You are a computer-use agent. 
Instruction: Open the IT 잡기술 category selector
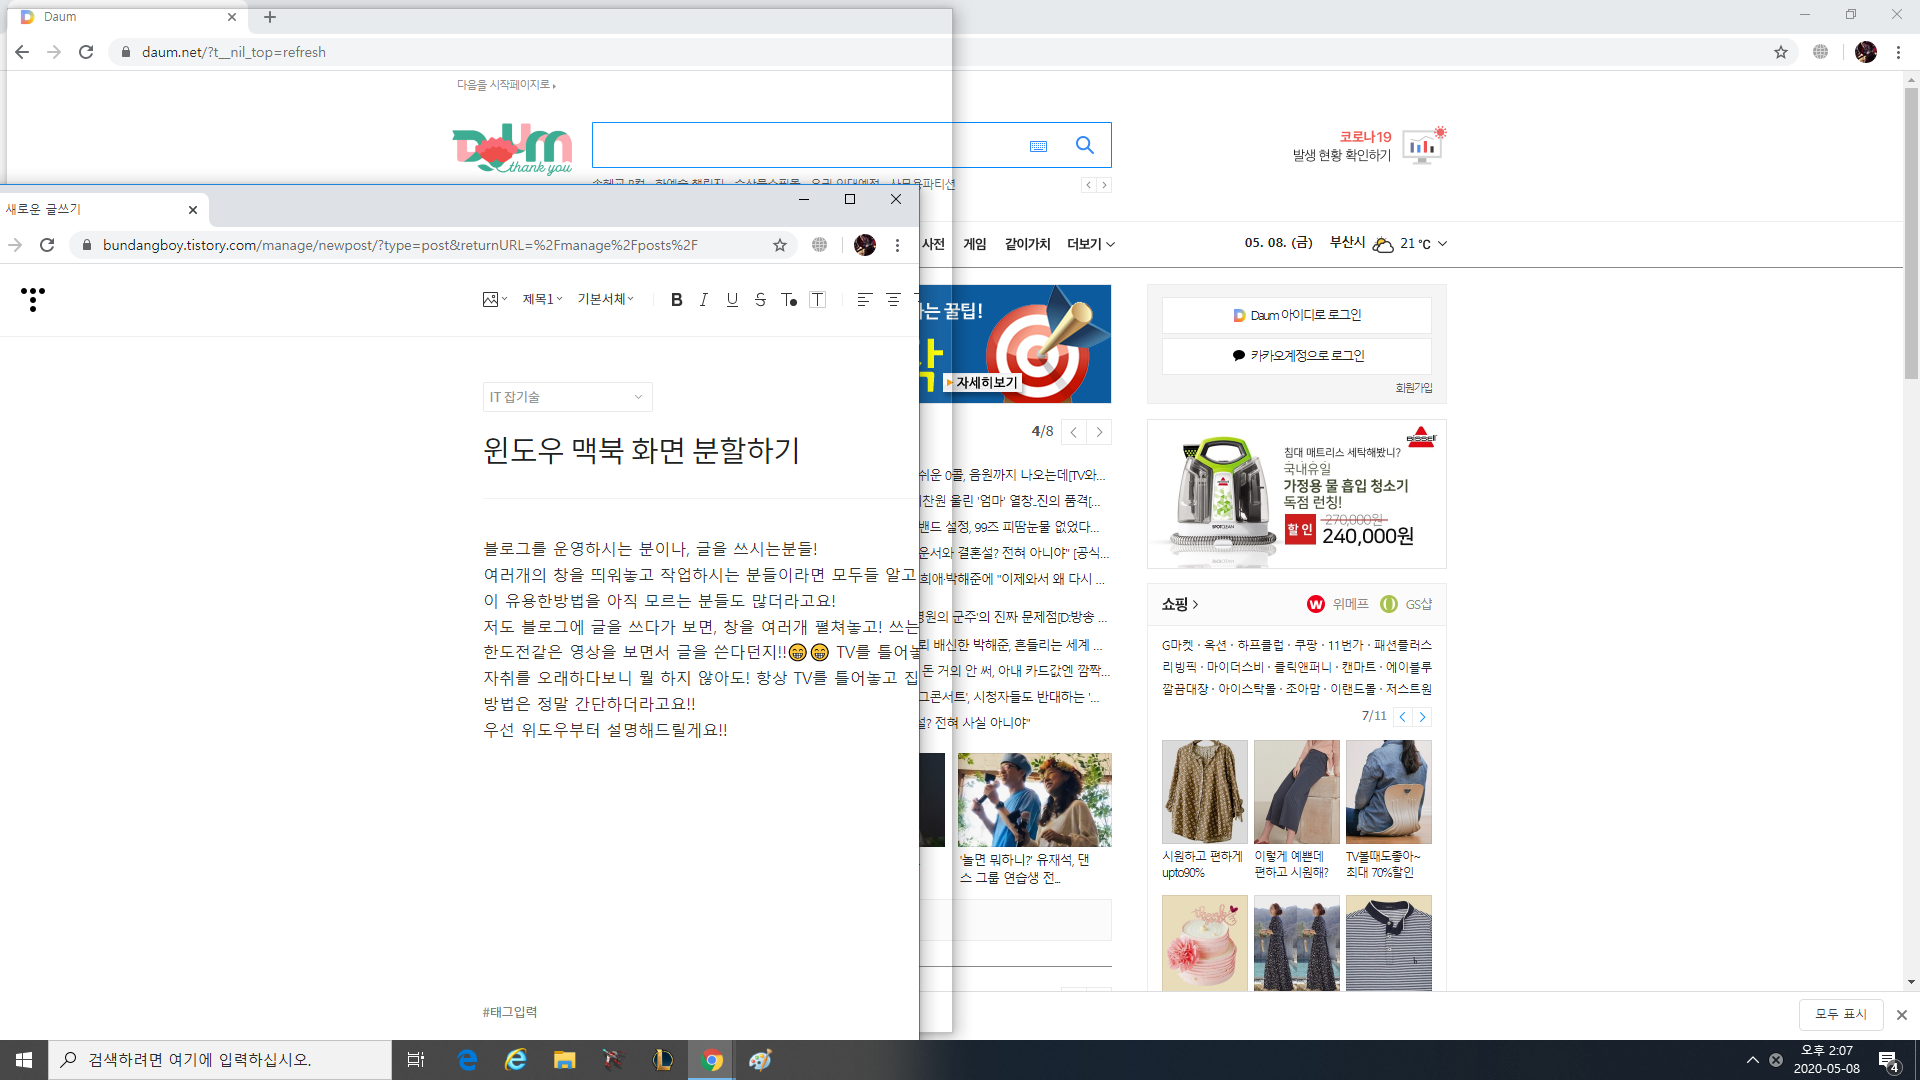click(x=567, y=397)
